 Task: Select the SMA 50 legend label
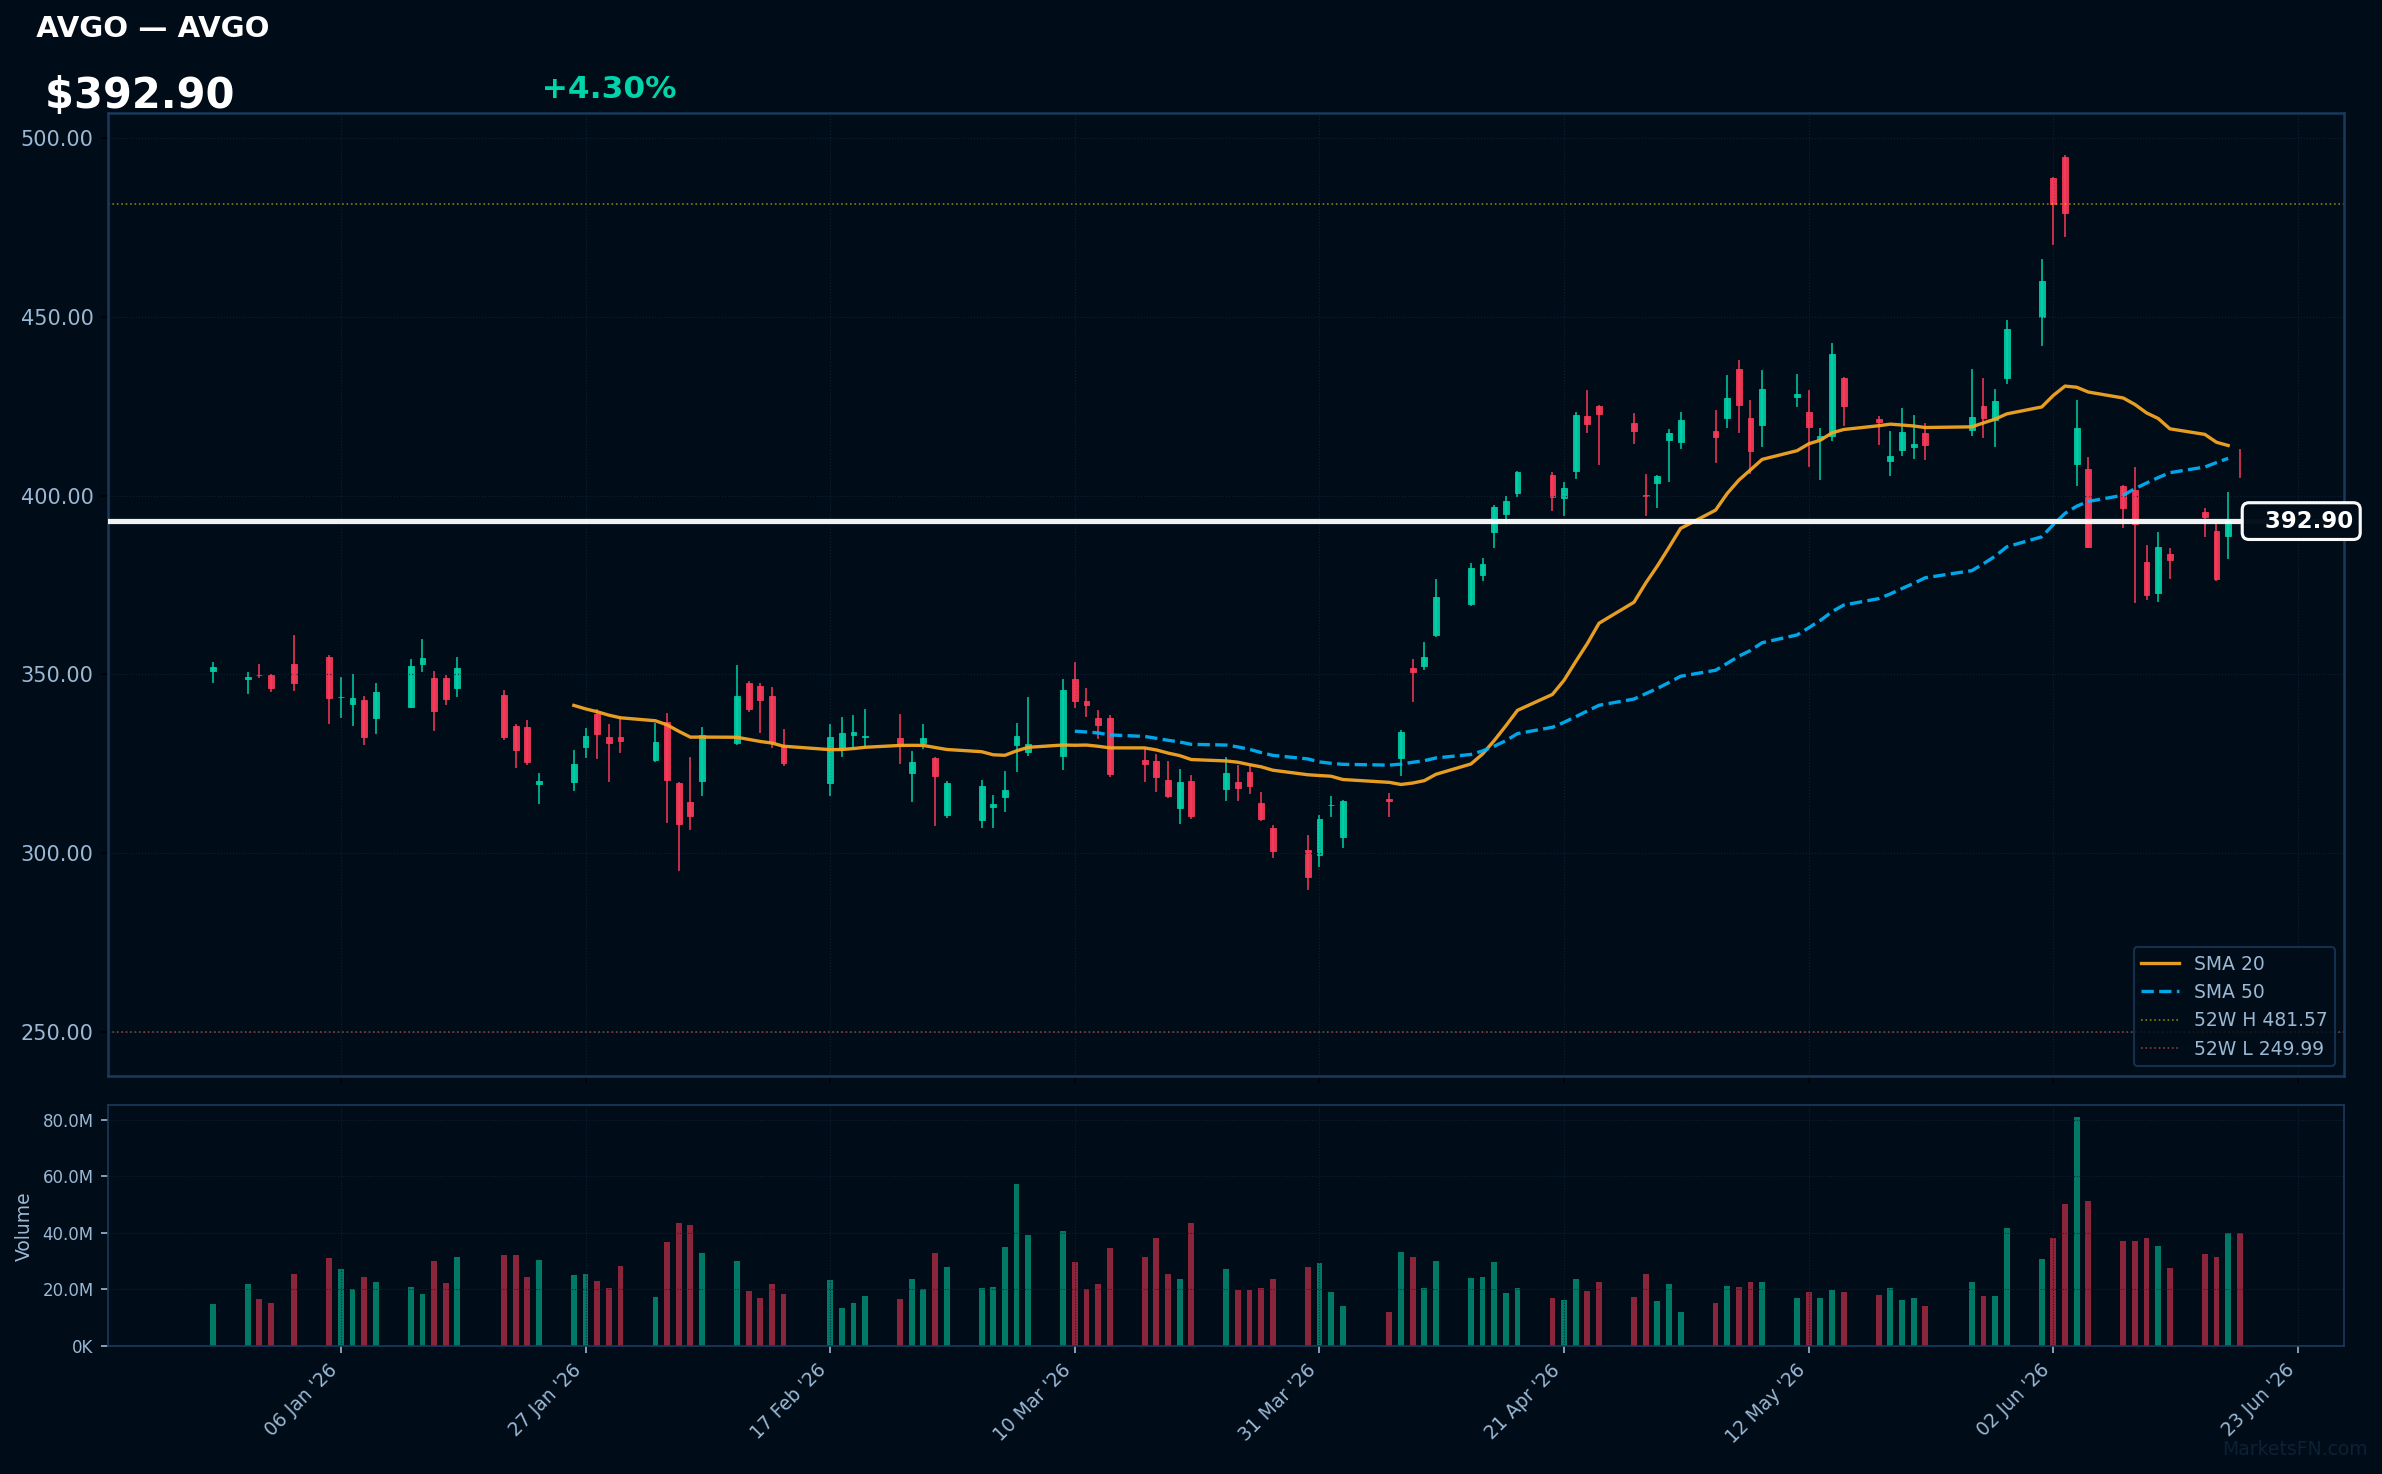point(2229,991)
